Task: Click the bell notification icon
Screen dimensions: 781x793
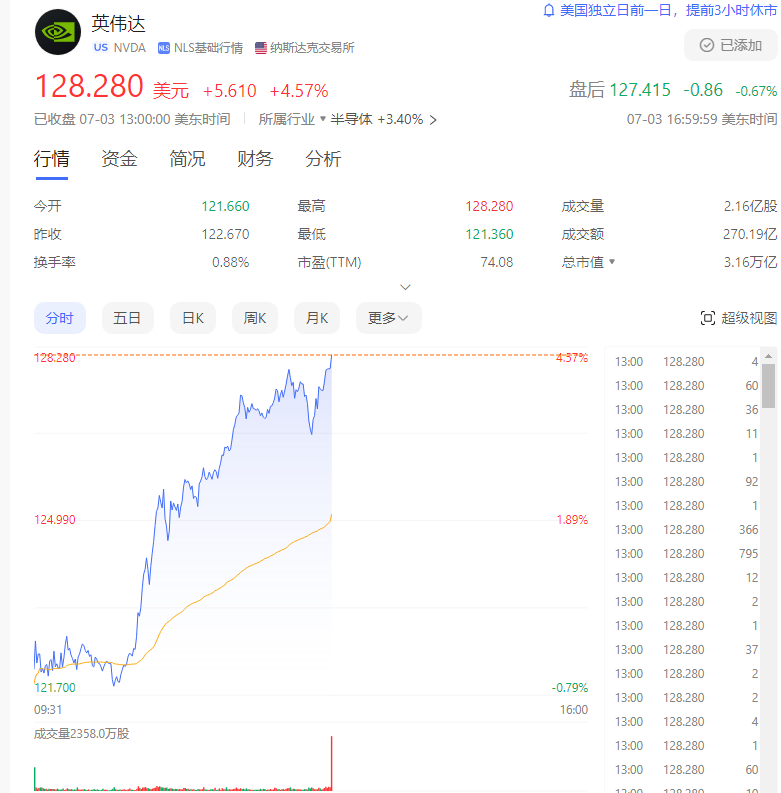Action: (548, 10)
